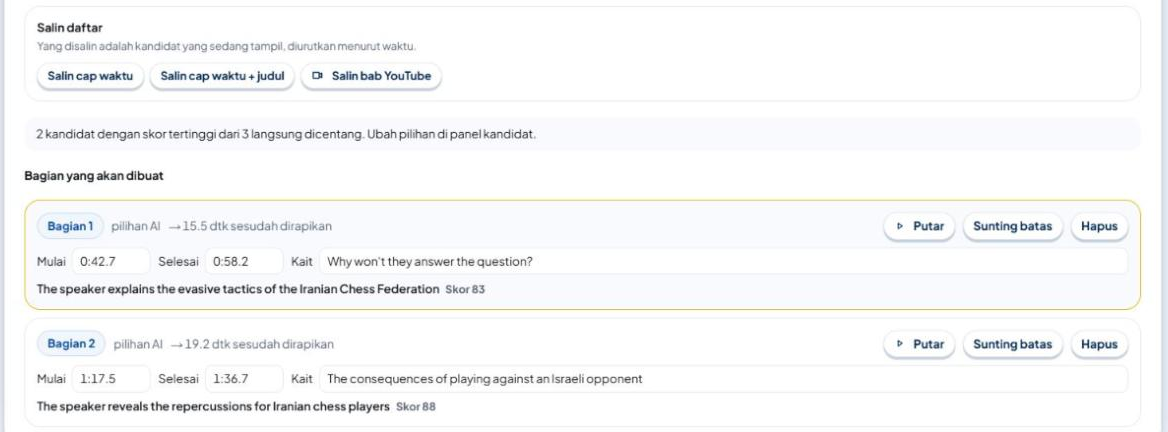Play Bagian 2 with Putar button
Image resolution: width=1168 pixels, height=432 pixels.
(919, 344)
